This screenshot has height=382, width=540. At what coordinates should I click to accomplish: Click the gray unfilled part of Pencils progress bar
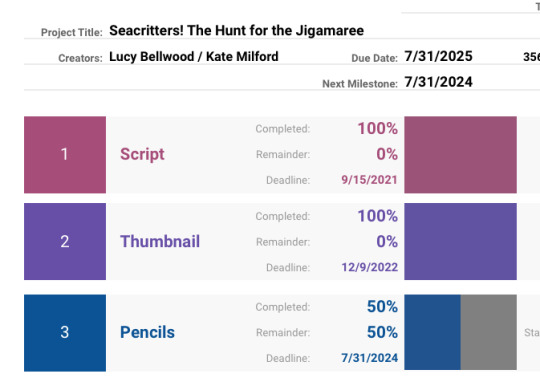(x=489, y=332)
